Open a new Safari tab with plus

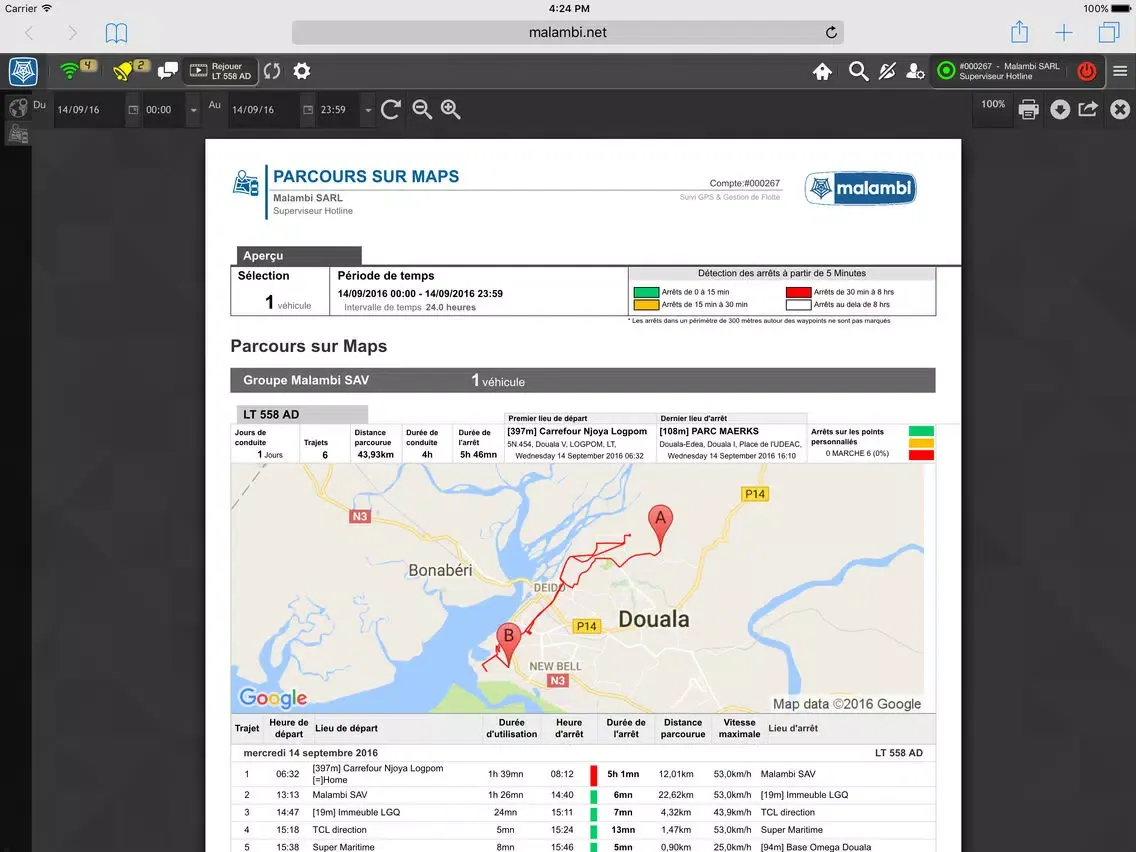pos(1064,33)
